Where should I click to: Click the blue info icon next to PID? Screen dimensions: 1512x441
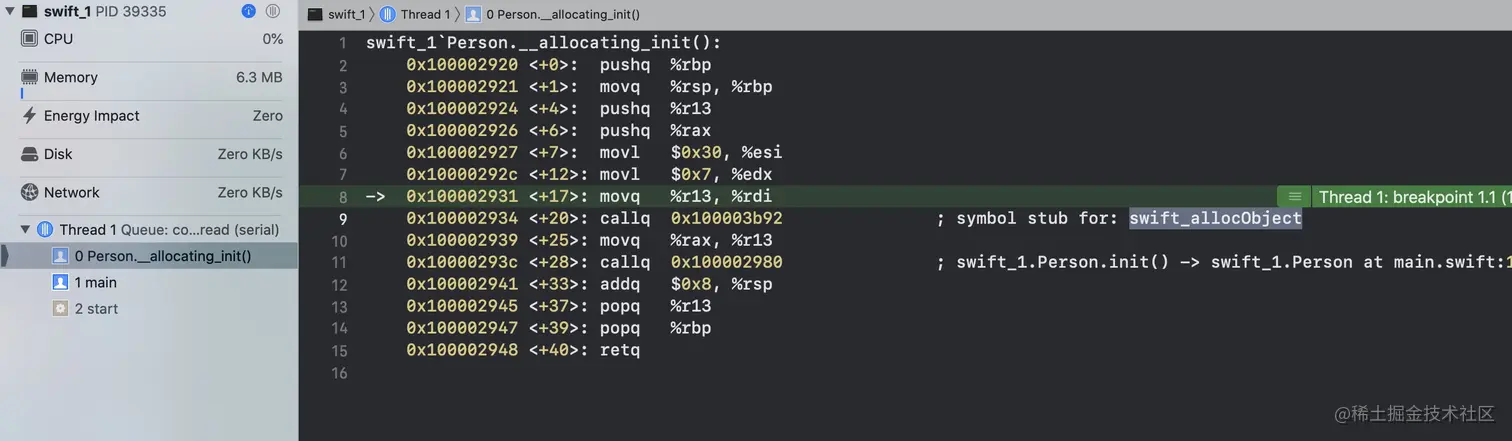coord(249,11)
